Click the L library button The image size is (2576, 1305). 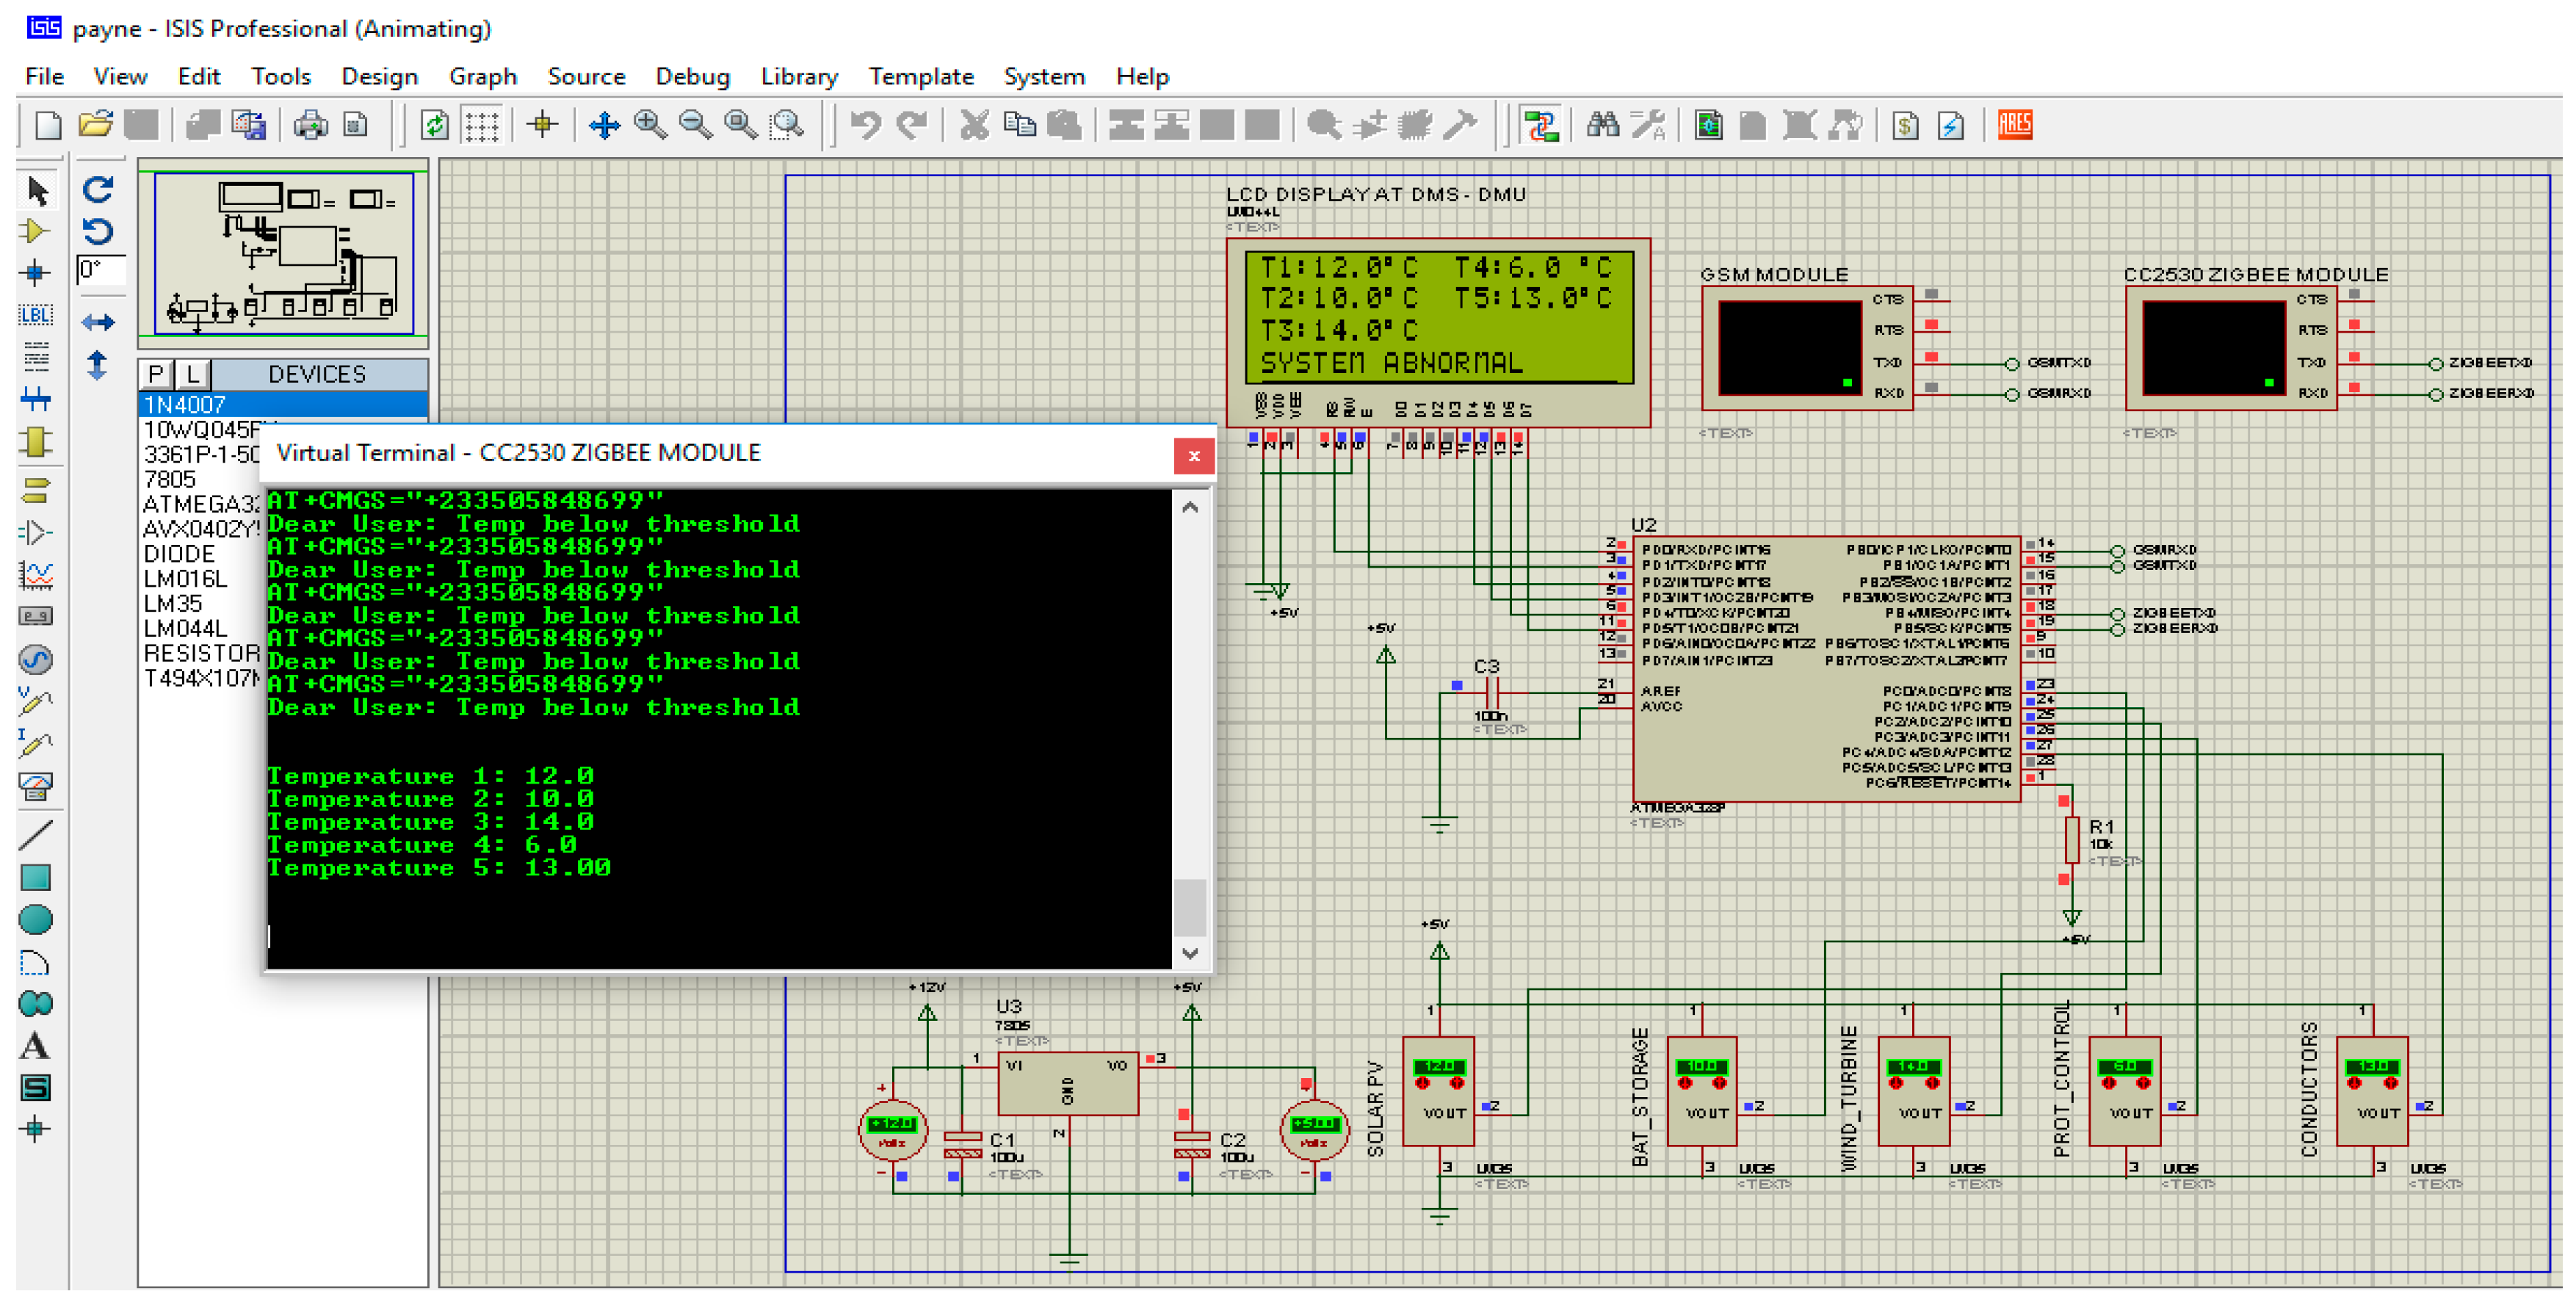pyautogui.click(x=192, y=374)
